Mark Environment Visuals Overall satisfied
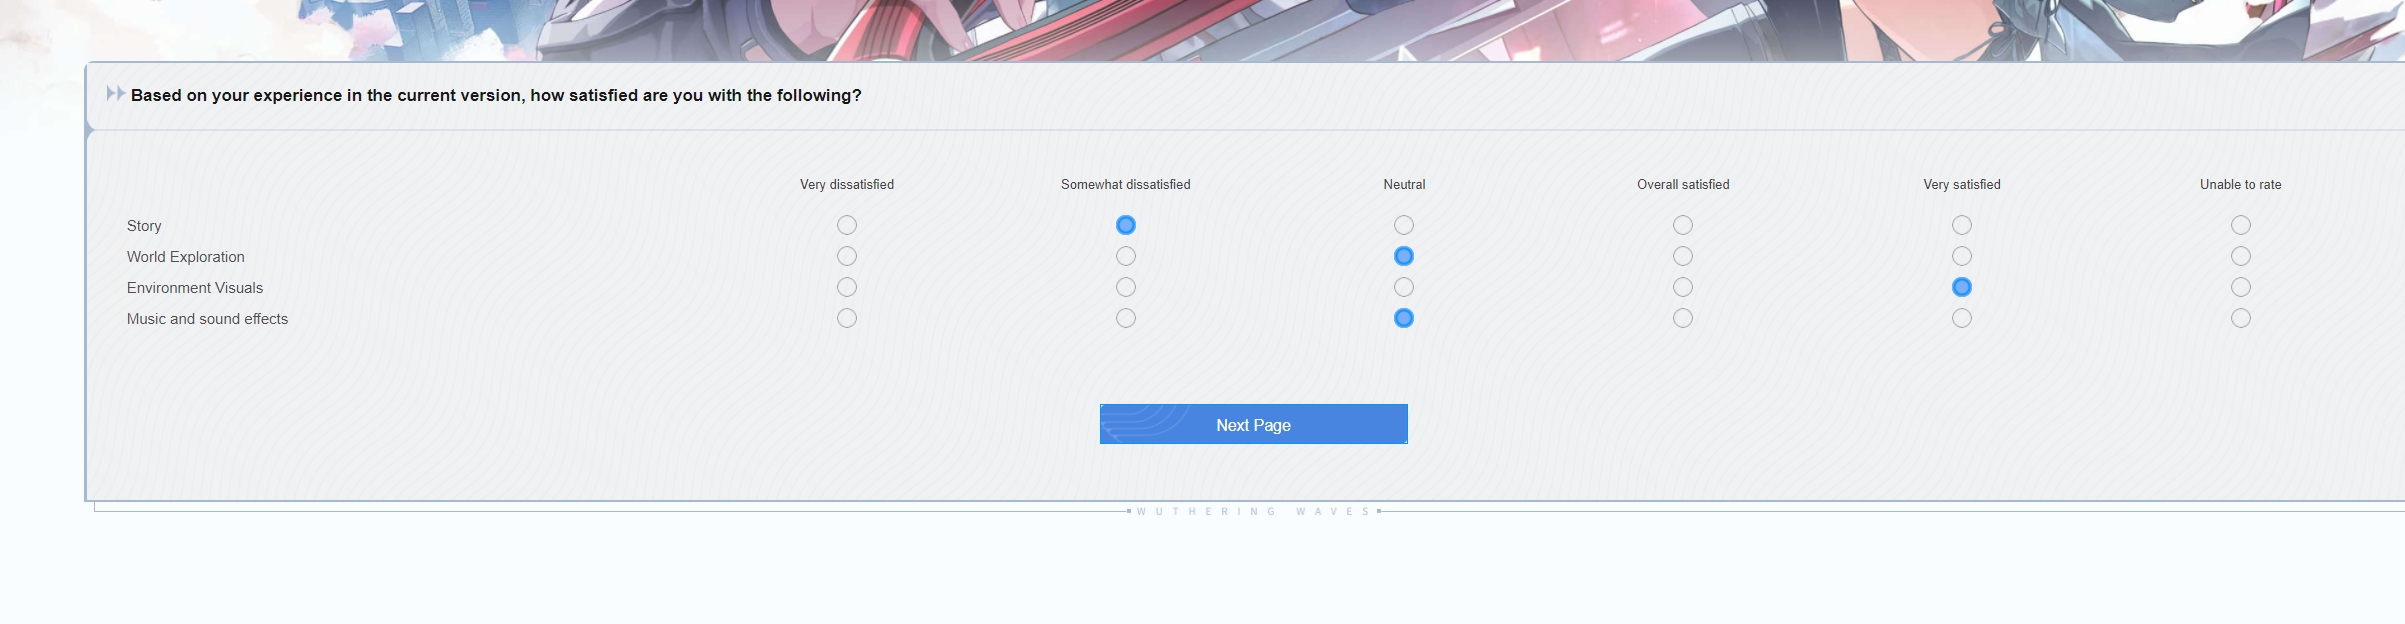 pos(1683,287)
